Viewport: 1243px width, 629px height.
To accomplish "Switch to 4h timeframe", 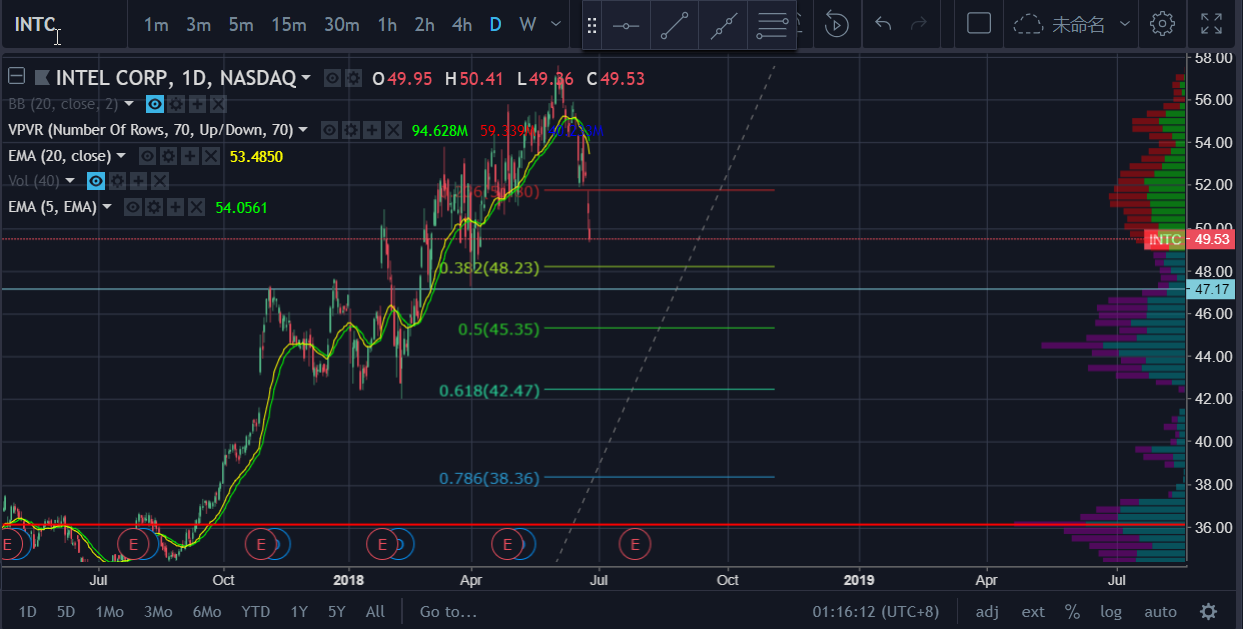I will tap(461, 25).
